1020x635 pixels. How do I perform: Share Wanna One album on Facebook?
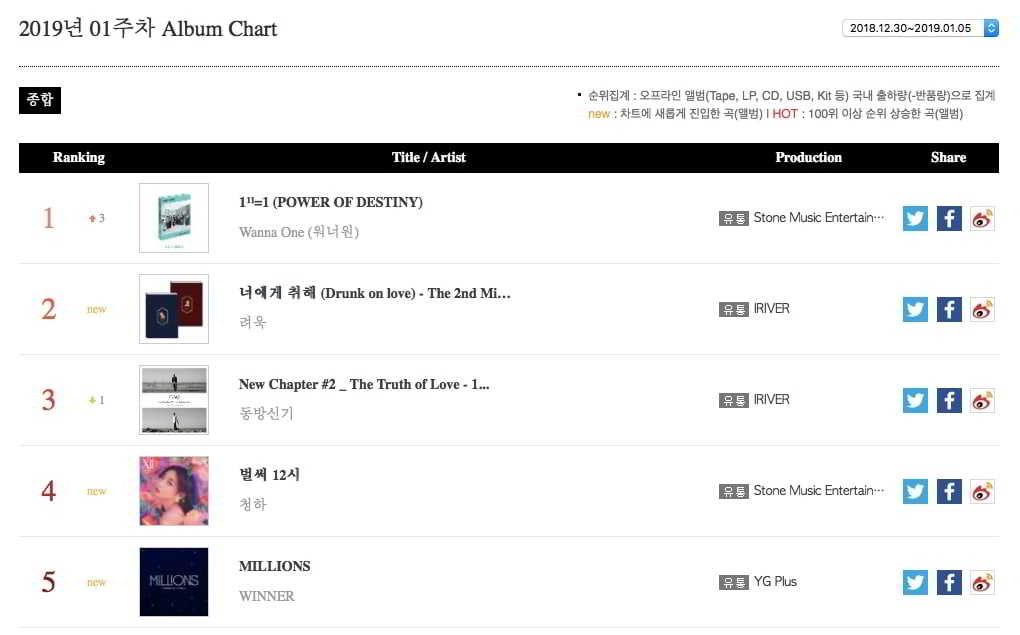click(949, 218)
